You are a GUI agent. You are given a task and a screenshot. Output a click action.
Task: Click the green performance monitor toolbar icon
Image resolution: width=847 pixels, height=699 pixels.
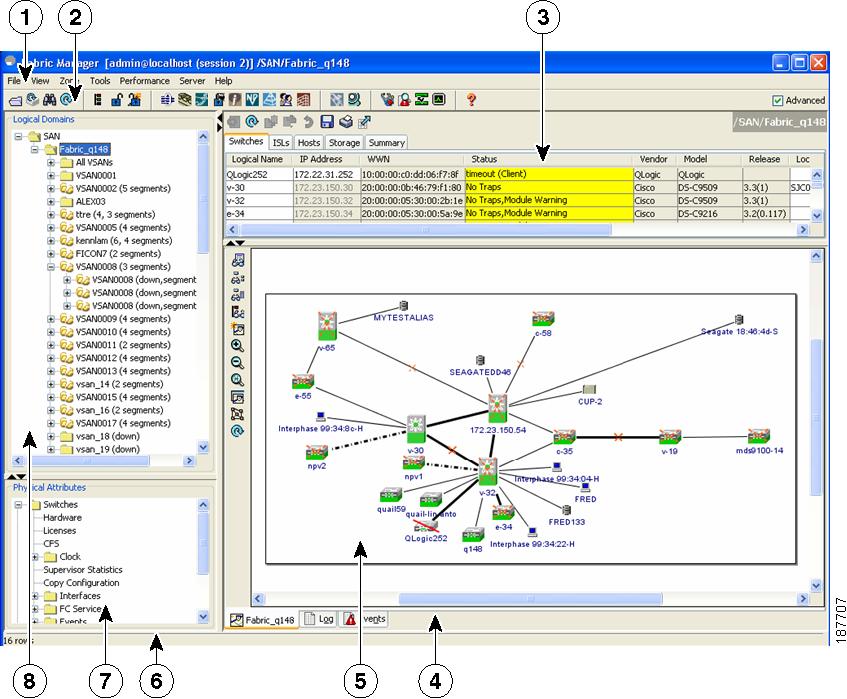coord(439,99)
